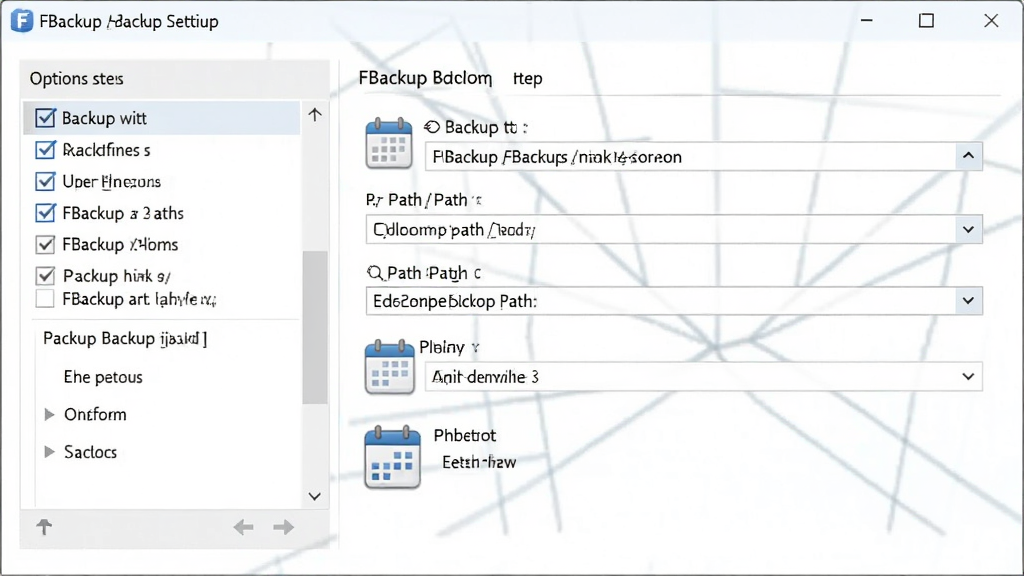The height and width of the screenshot is (576, 1024).
Task: Minimize the FBackup setup window
Action: [x=867, y=20]
